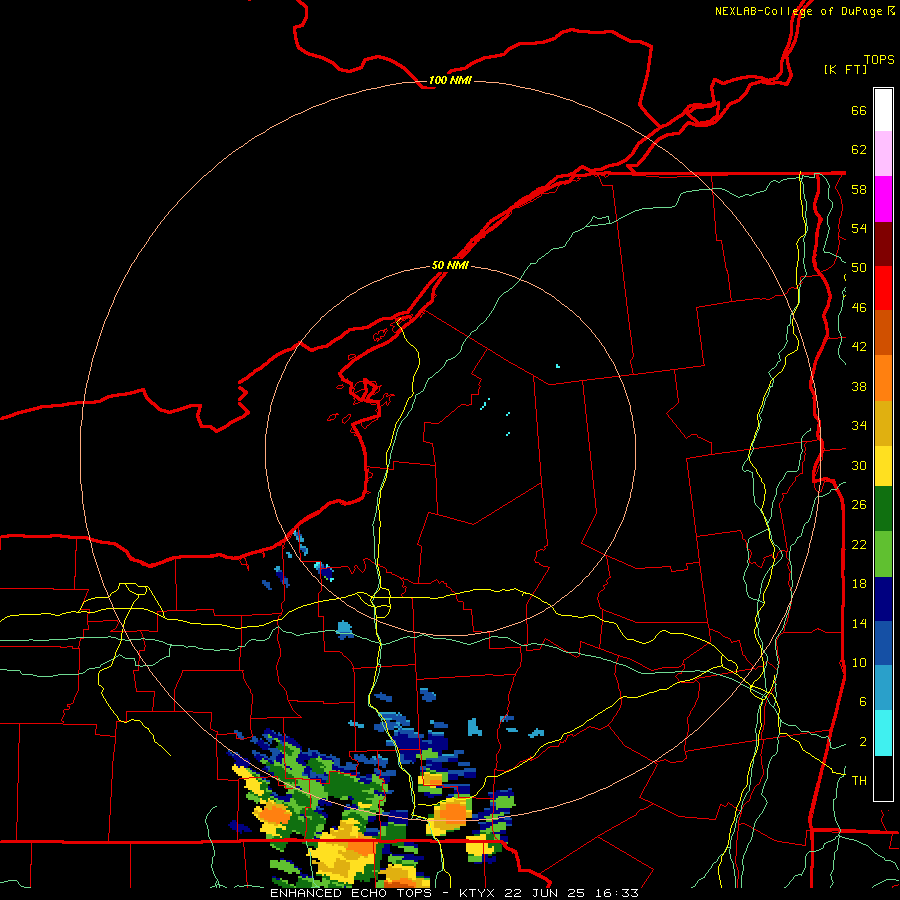Click the '62' legend value

pyautogui.click(x=859, y=150)
